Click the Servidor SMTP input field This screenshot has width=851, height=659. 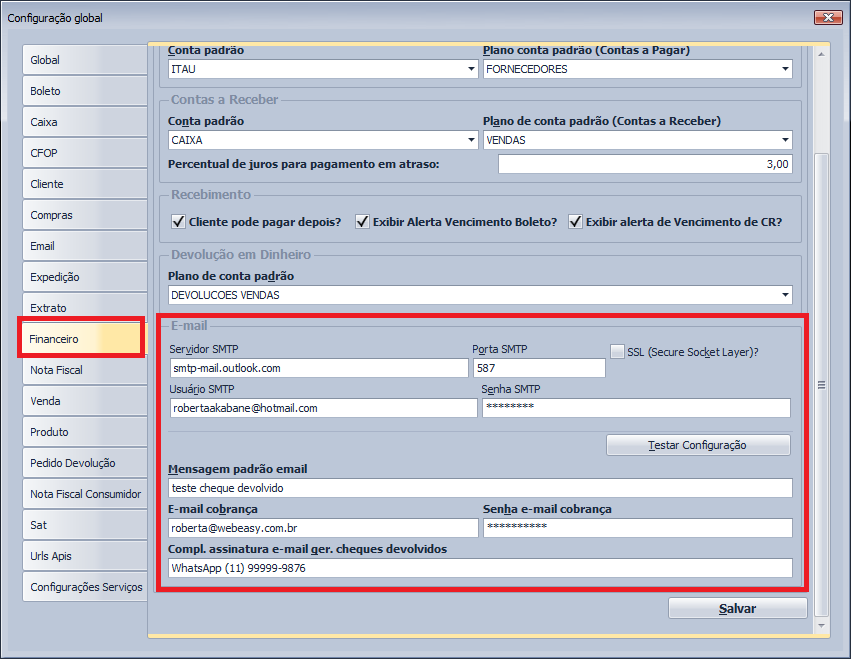point(317,368)
